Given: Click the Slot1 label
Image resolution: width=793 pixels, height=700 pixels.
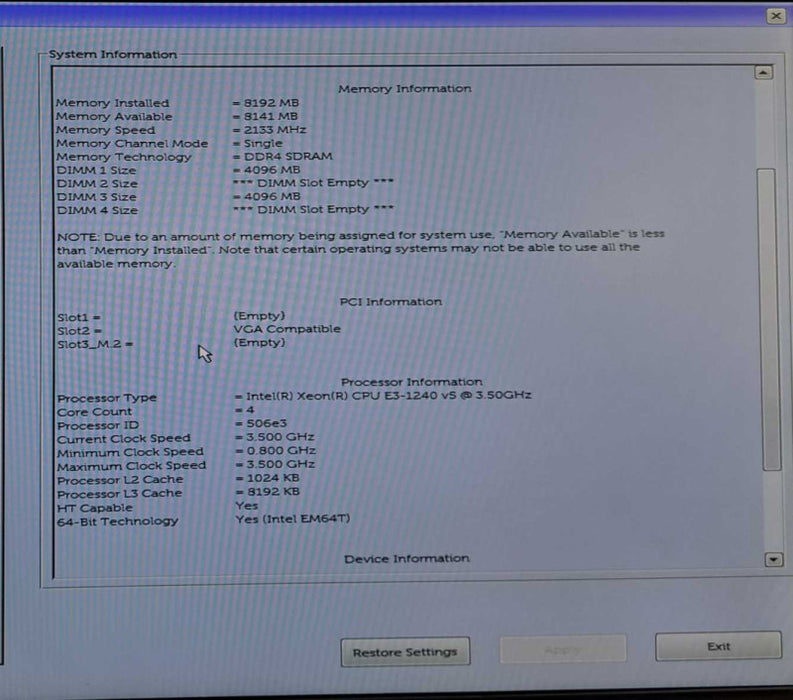Looking at the screenshot, I should point(78,318).
